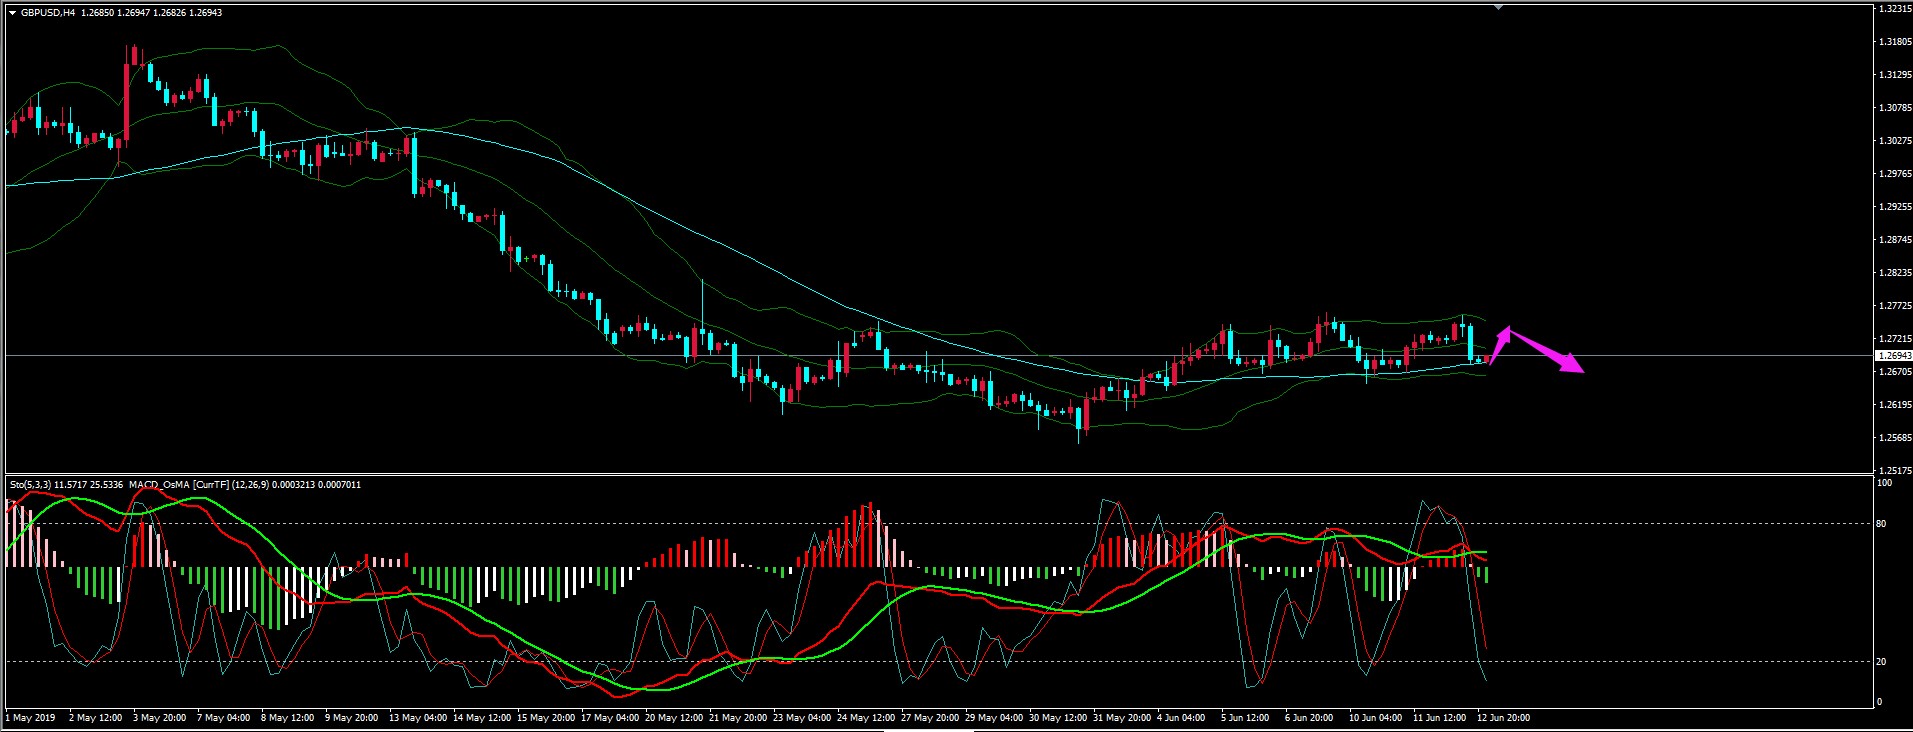Click price scale label 1.27725
1913x732 pixels.
1896,306
